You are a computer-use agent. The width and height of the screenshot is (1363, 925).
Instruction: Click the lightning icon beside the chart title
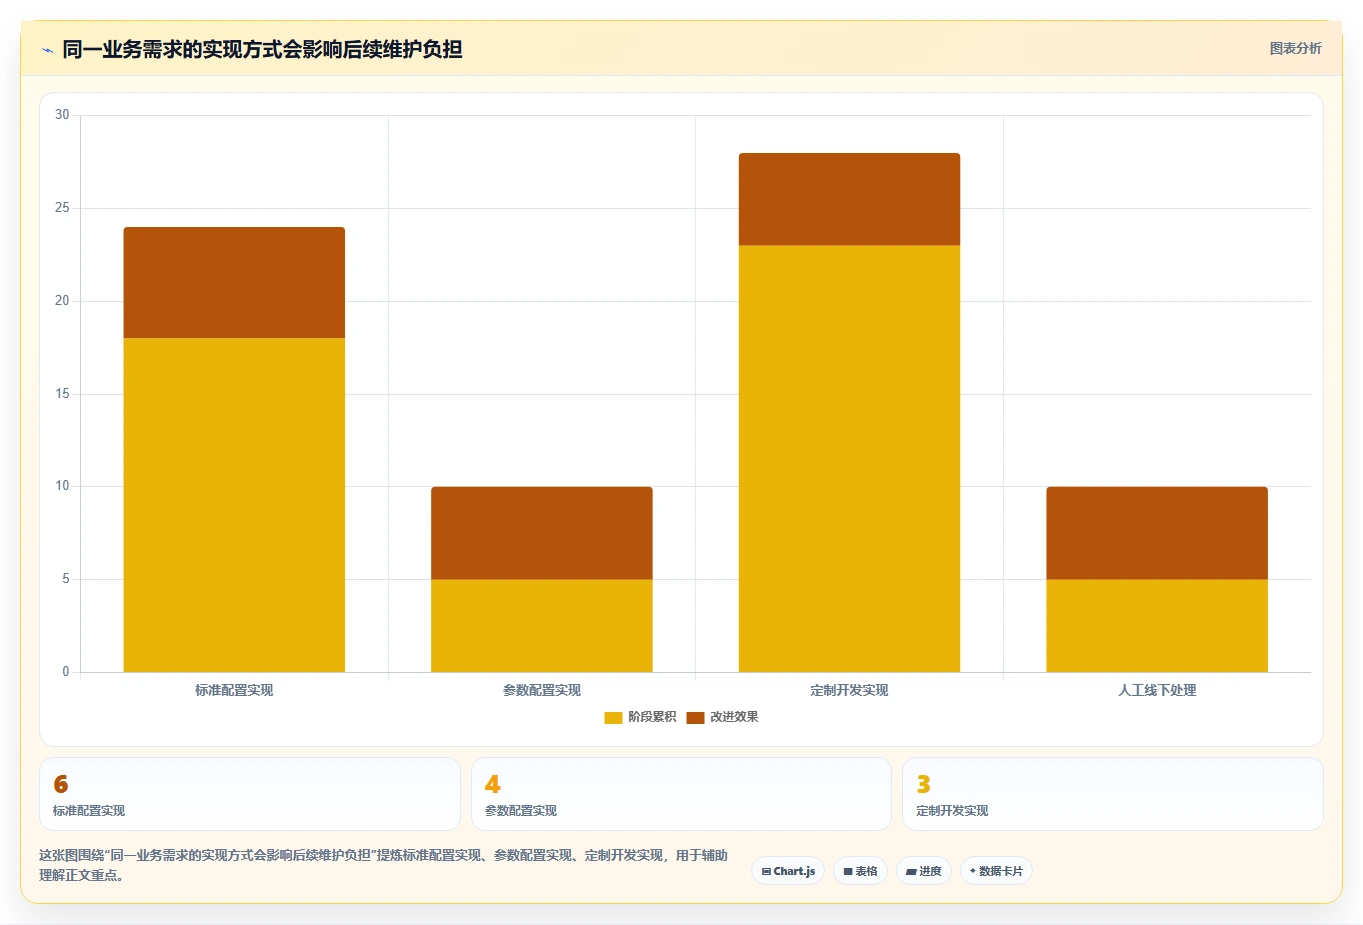pos(47,50)
